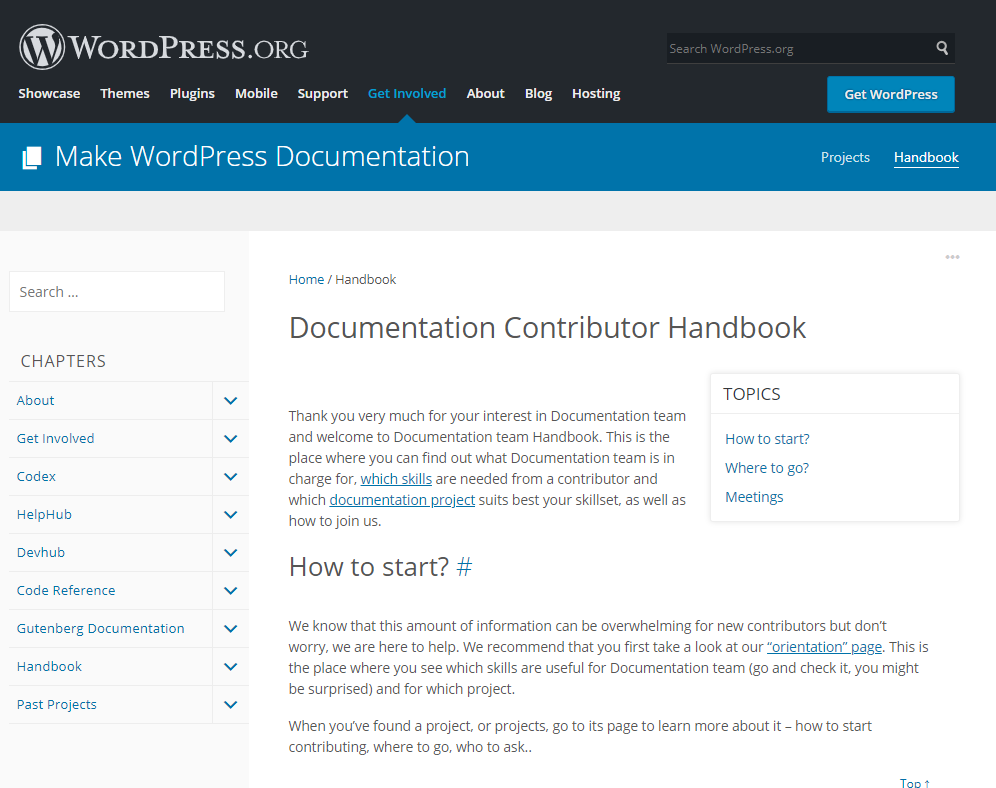Open the Showcase menu item
The width and height of the screenshot is (996, 788).
tap(50, 93)
